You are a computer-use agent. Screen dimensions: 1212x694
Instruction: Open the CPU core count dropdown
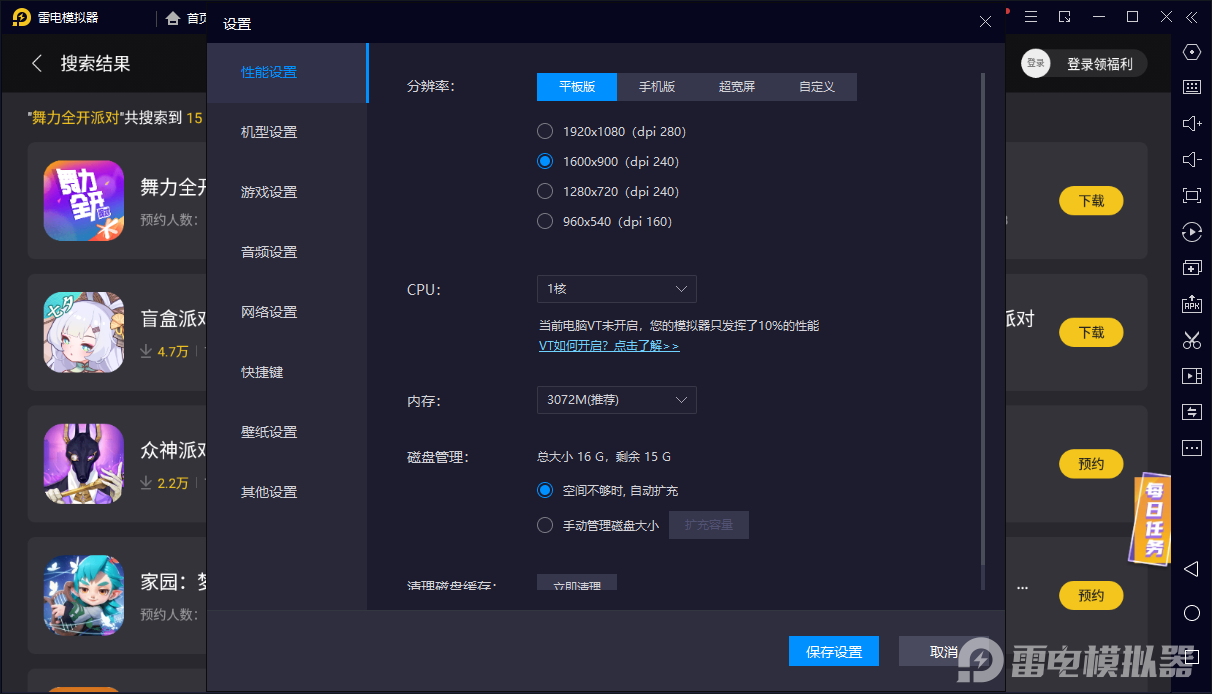[x=616, y=289]
